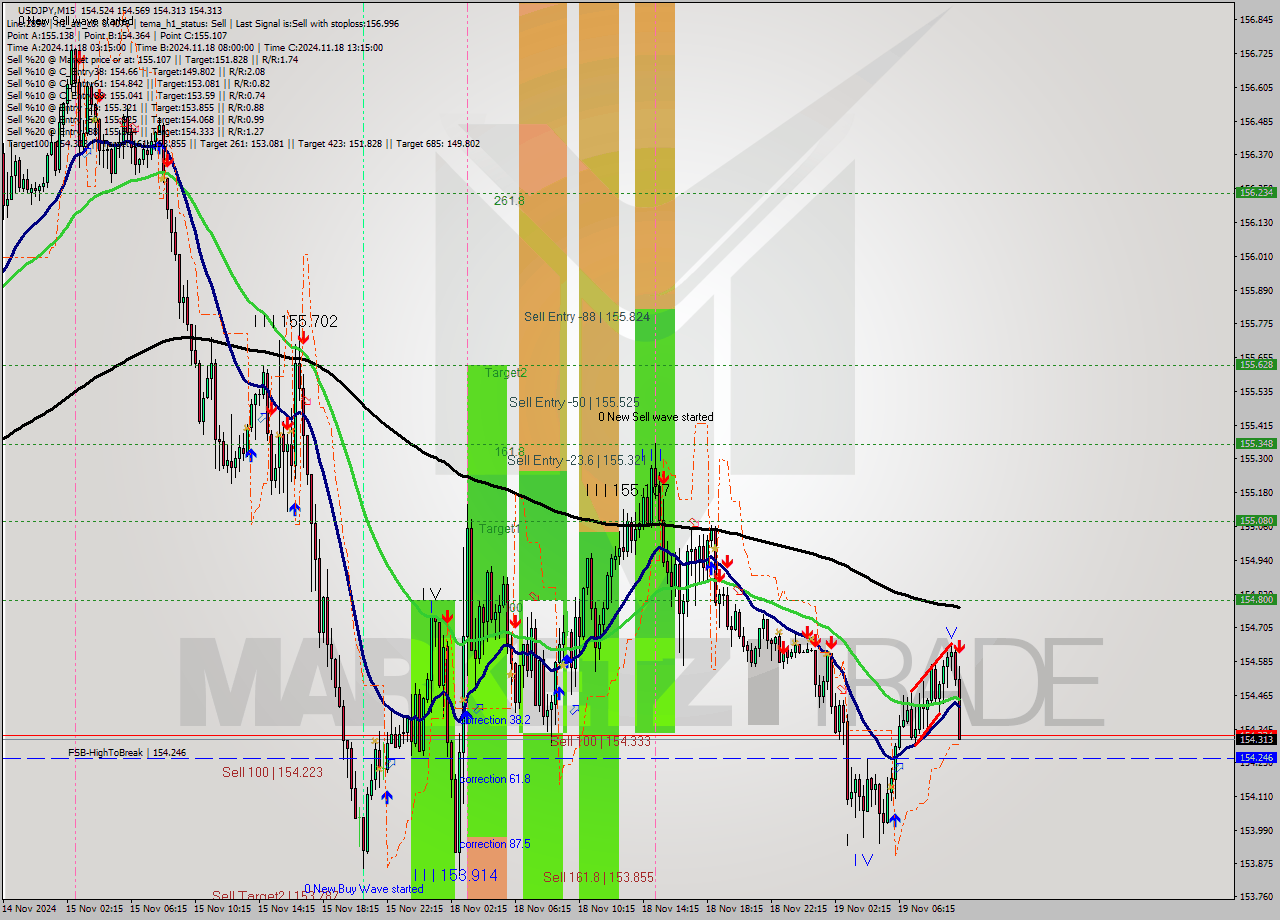Select the 'Sell Entry -23.6 | 155.32' label
The height and width of the screenshot is (920, 1280).
tap(576, 460)
